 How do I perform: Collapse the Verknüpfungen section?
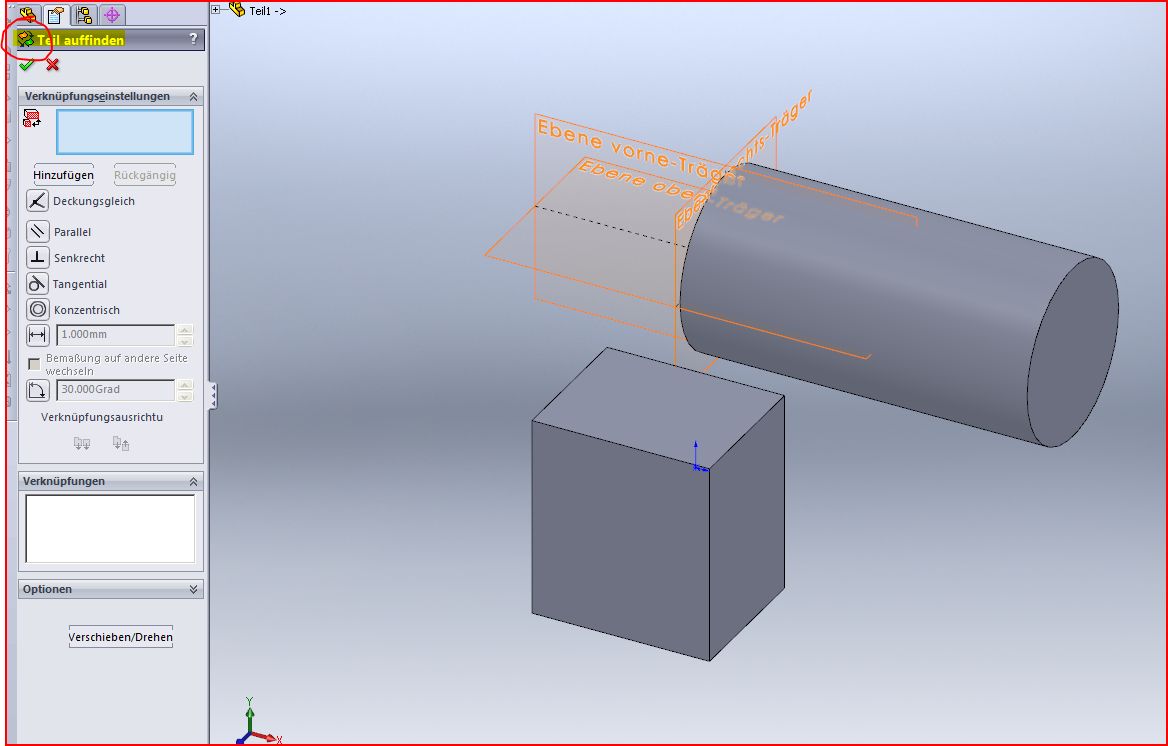[194, 481]
